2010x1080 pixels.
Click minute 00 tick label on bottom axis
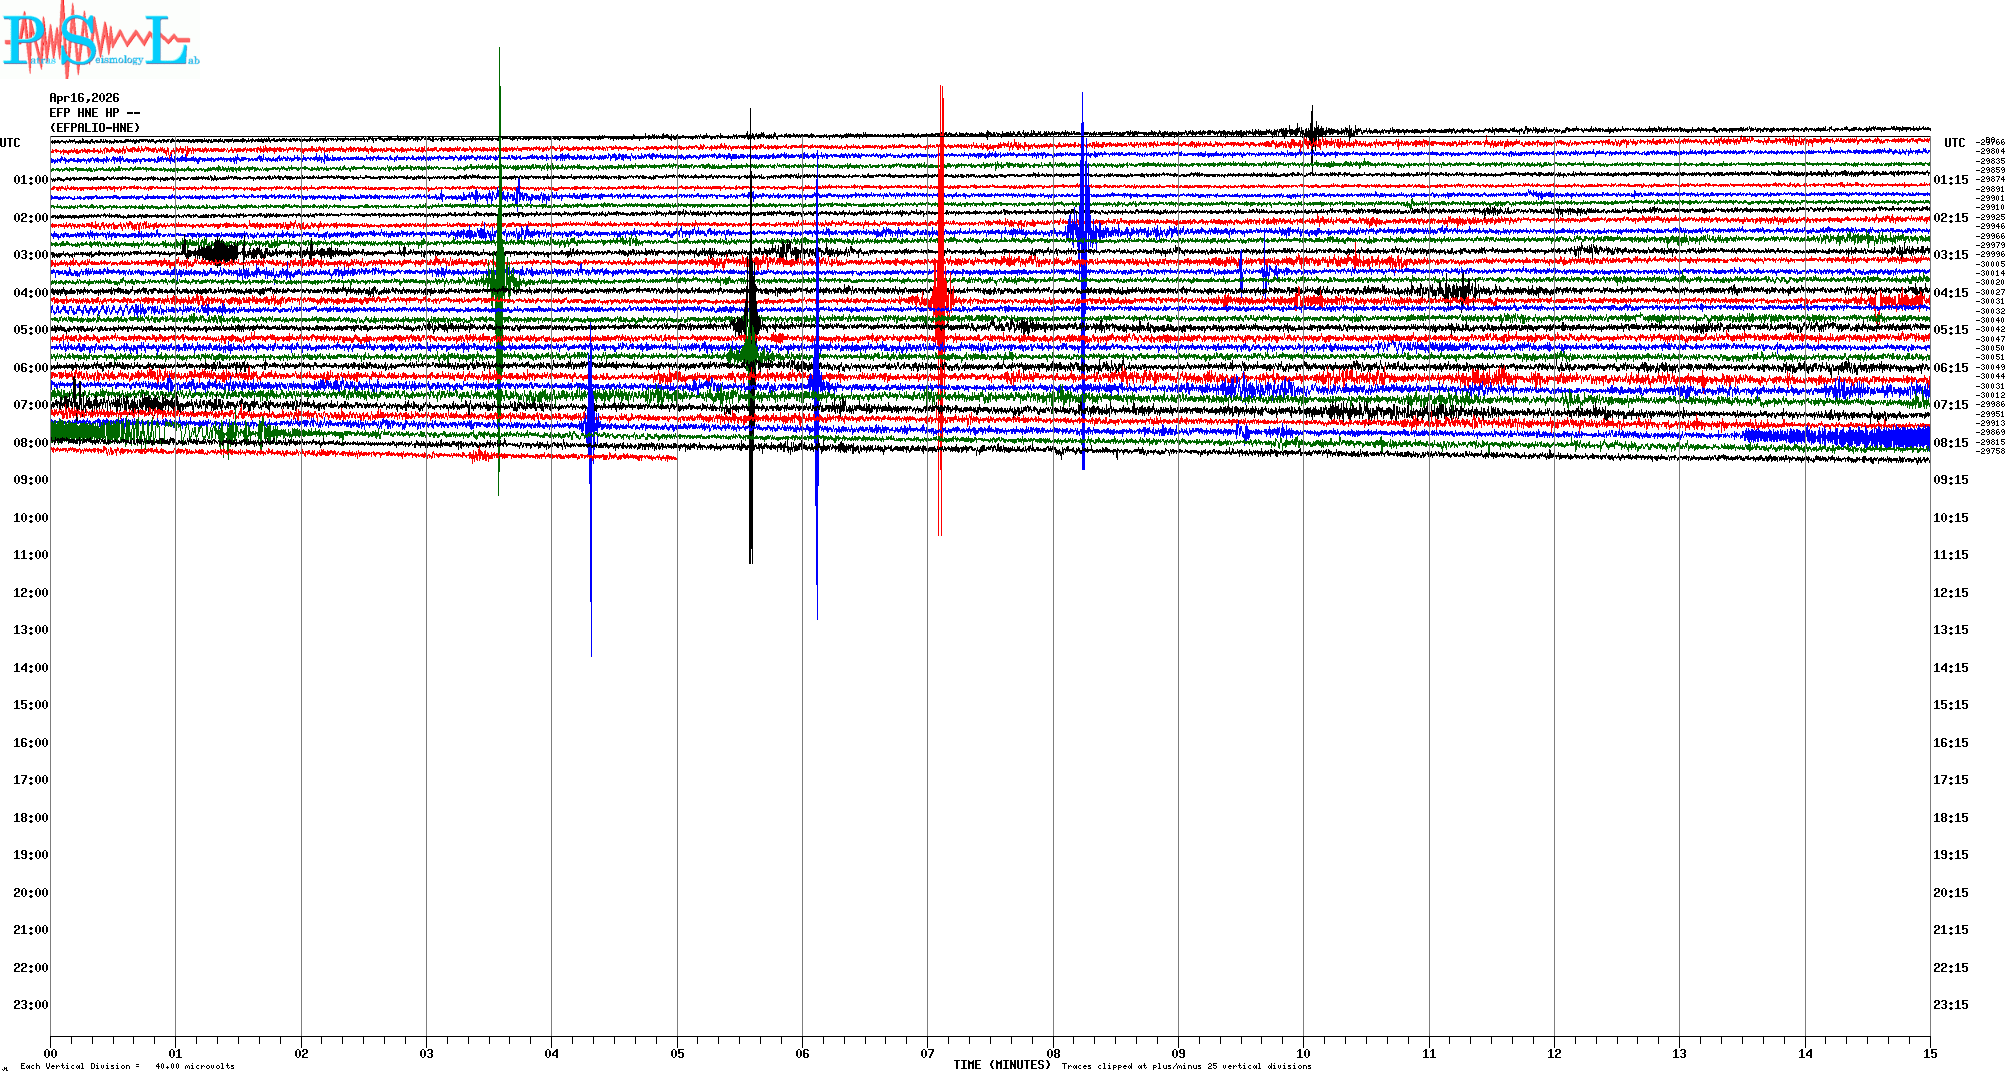point(51,1054)
